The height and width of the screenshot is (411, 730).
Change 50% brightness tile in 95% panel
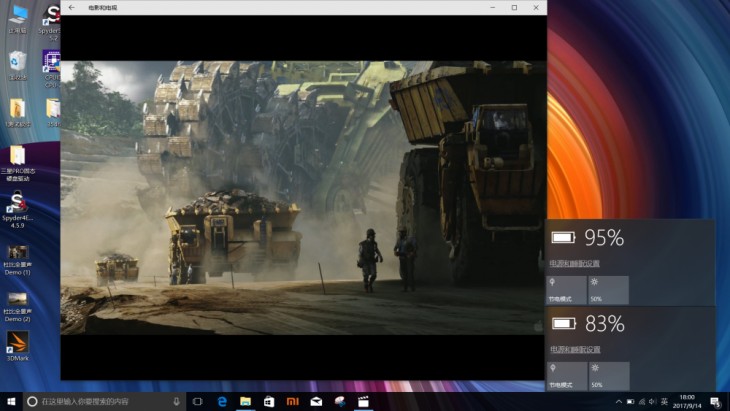click(x=608, y=290)
